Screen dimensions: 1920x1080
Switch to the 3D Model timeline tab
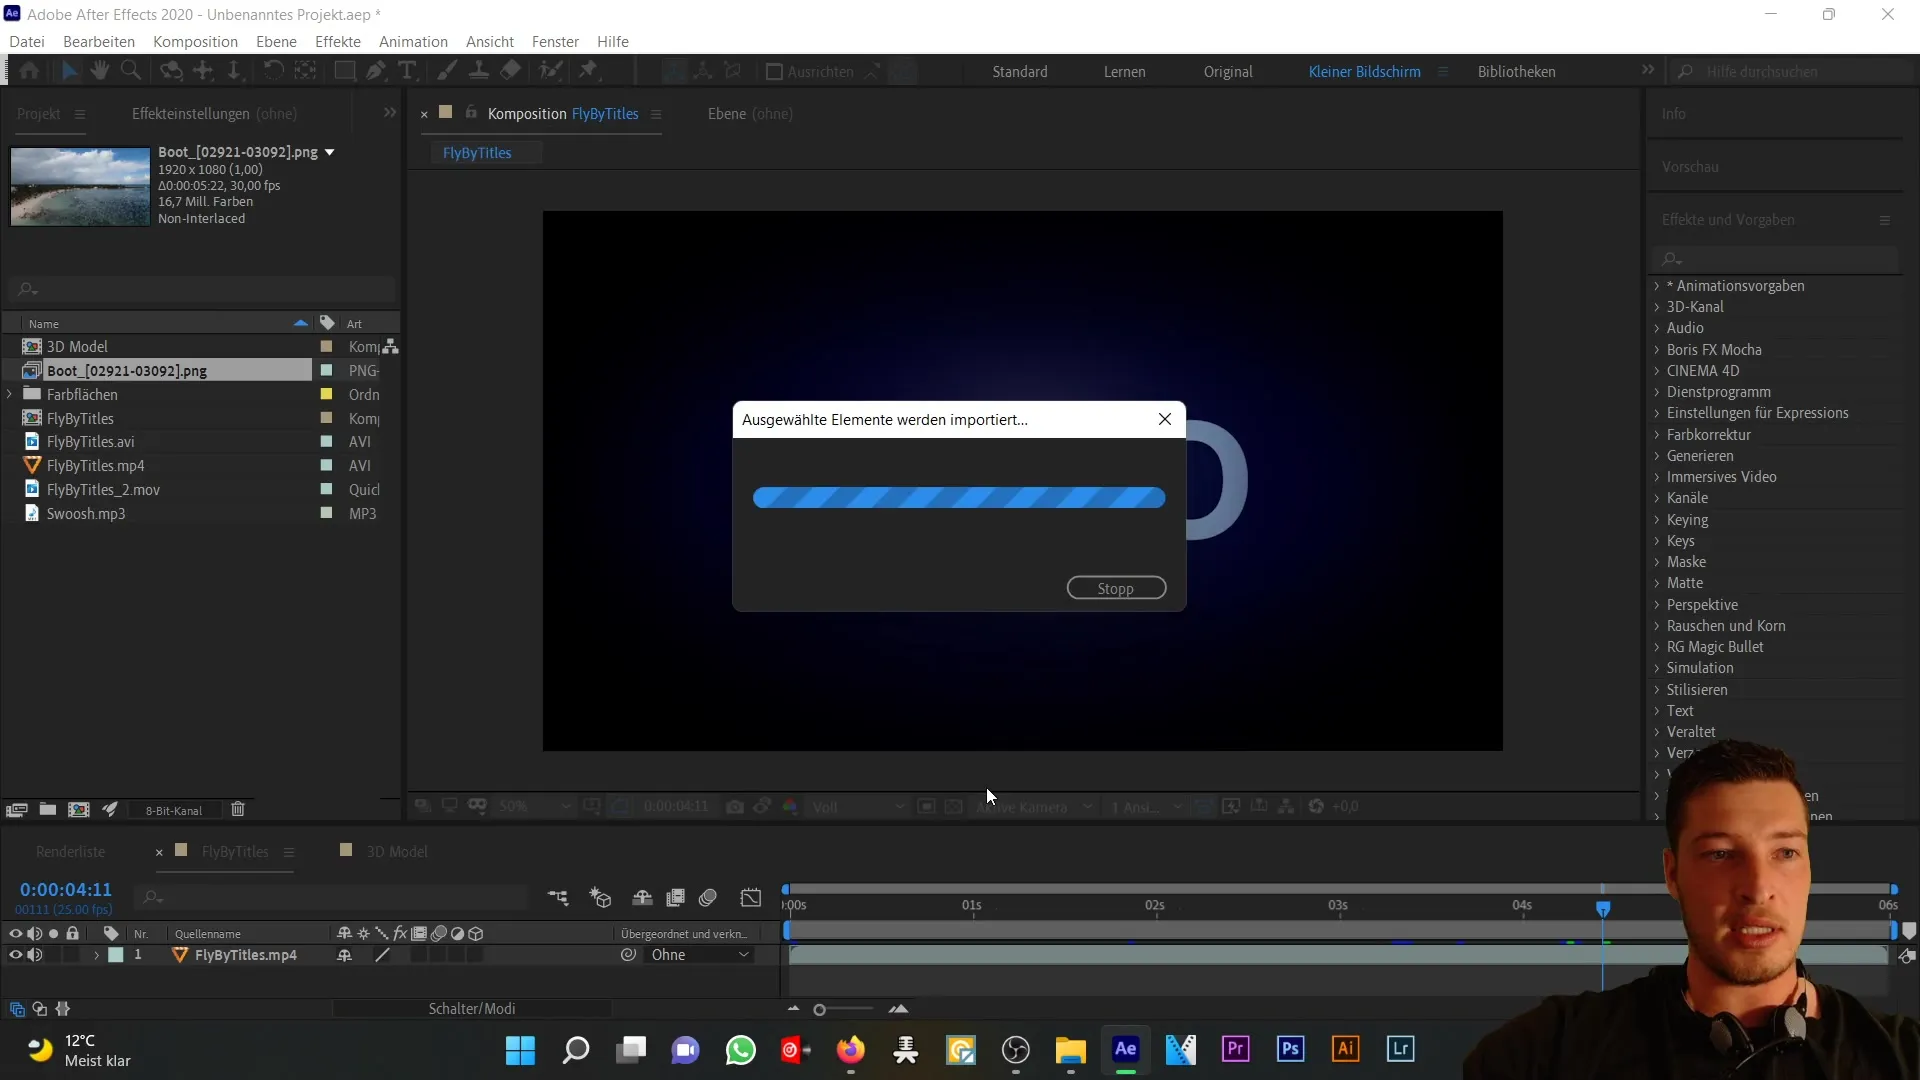click(396, 852)
